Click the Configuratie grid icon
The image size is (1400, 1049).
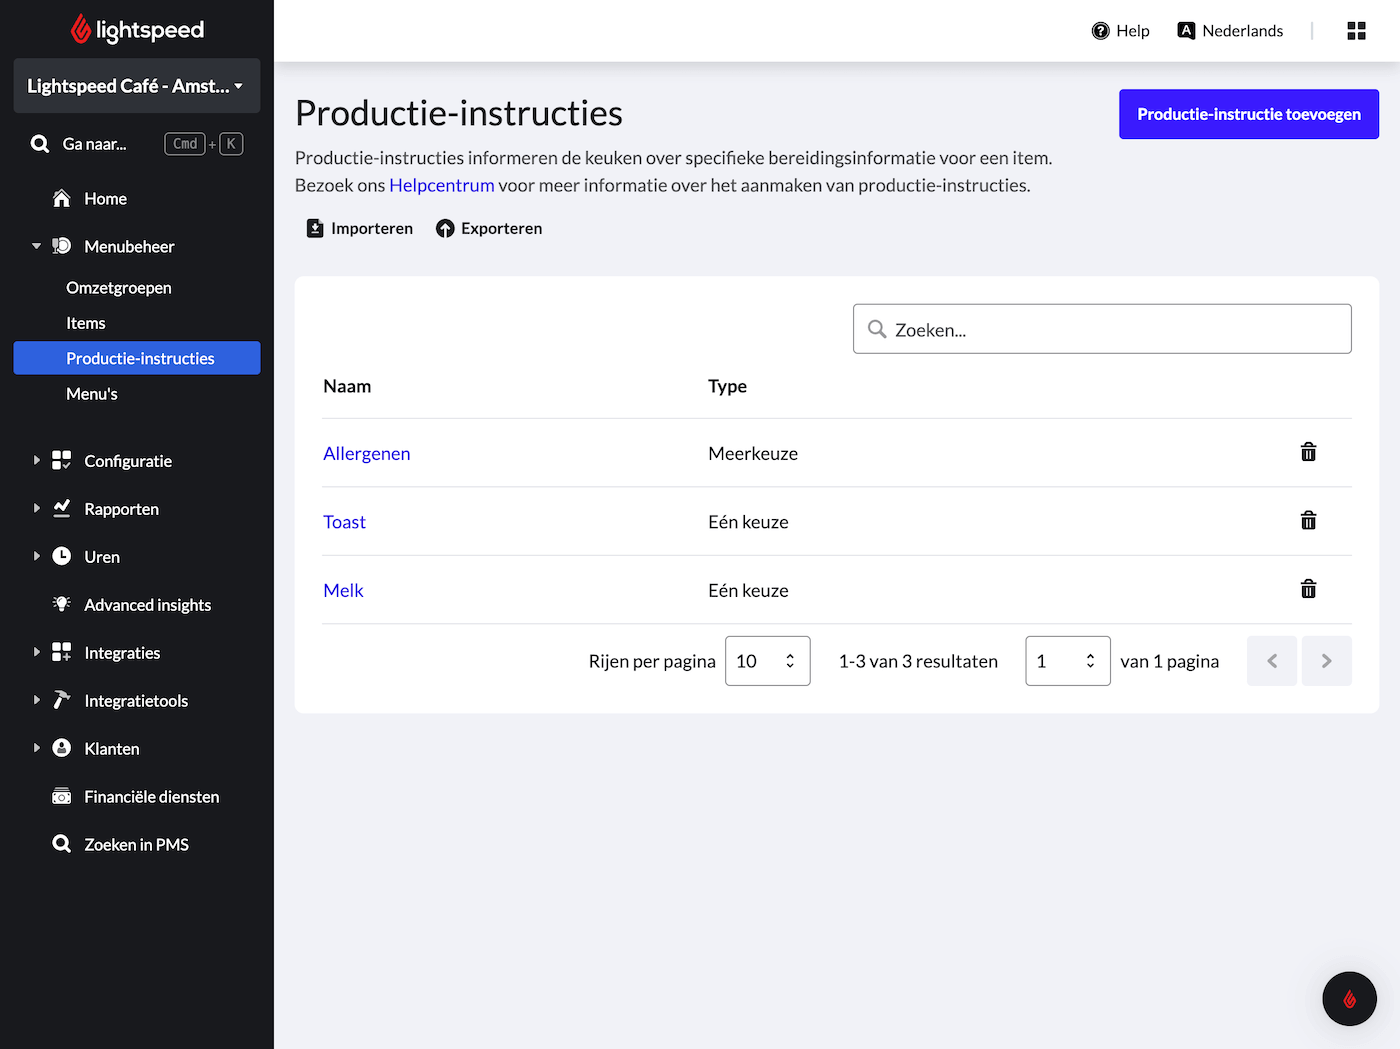coord(62,460)
